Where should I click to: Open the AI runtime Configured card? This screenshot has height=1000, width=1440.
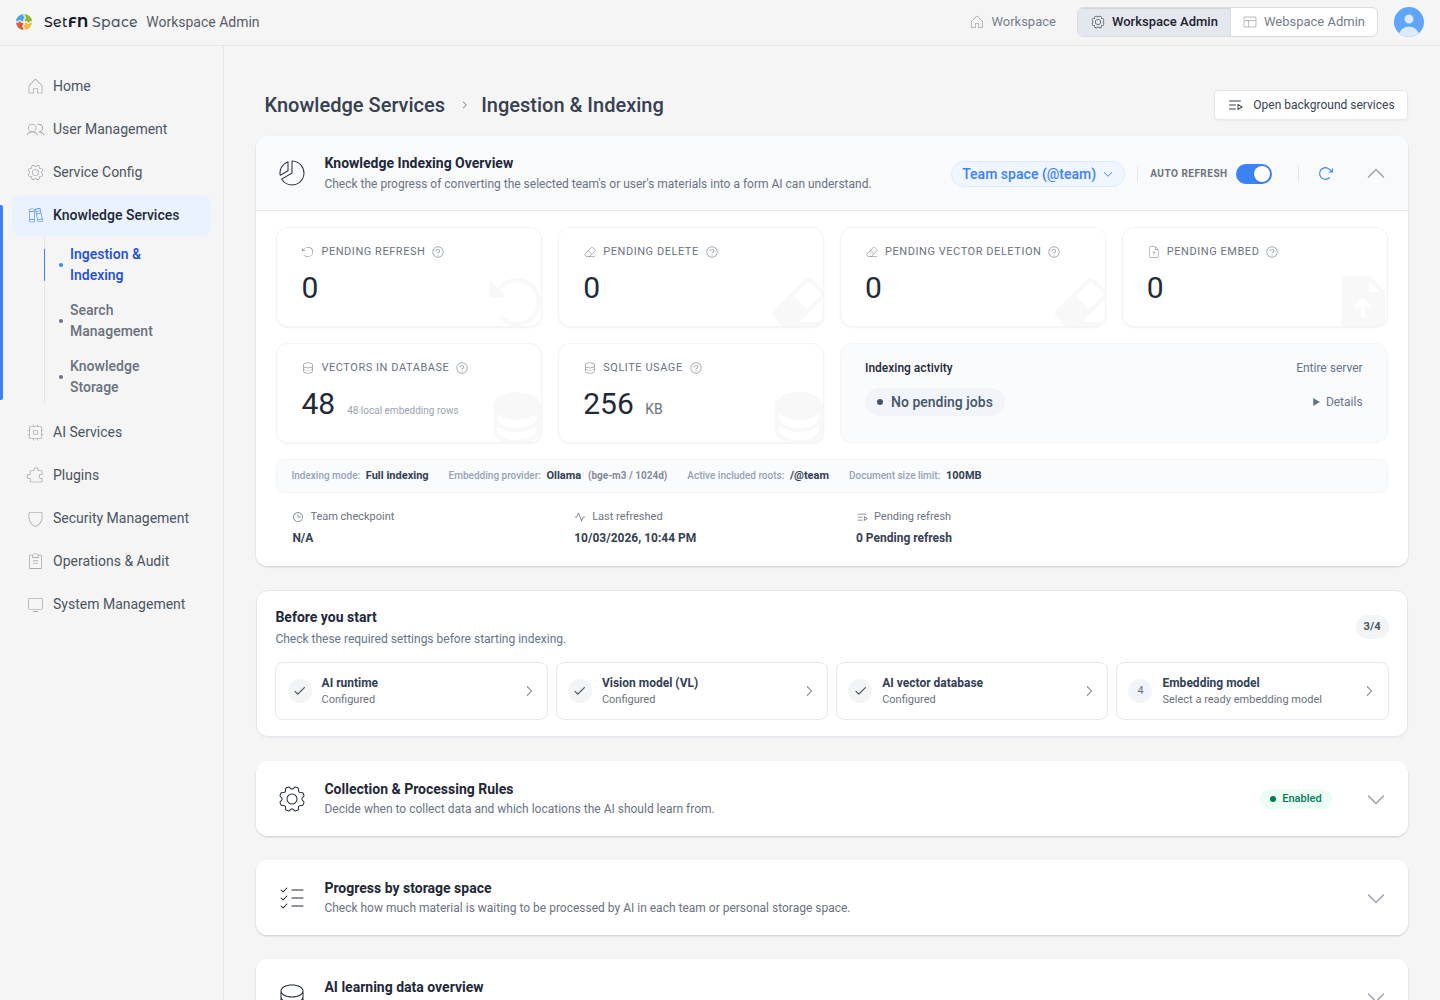[x=411, y=691]
